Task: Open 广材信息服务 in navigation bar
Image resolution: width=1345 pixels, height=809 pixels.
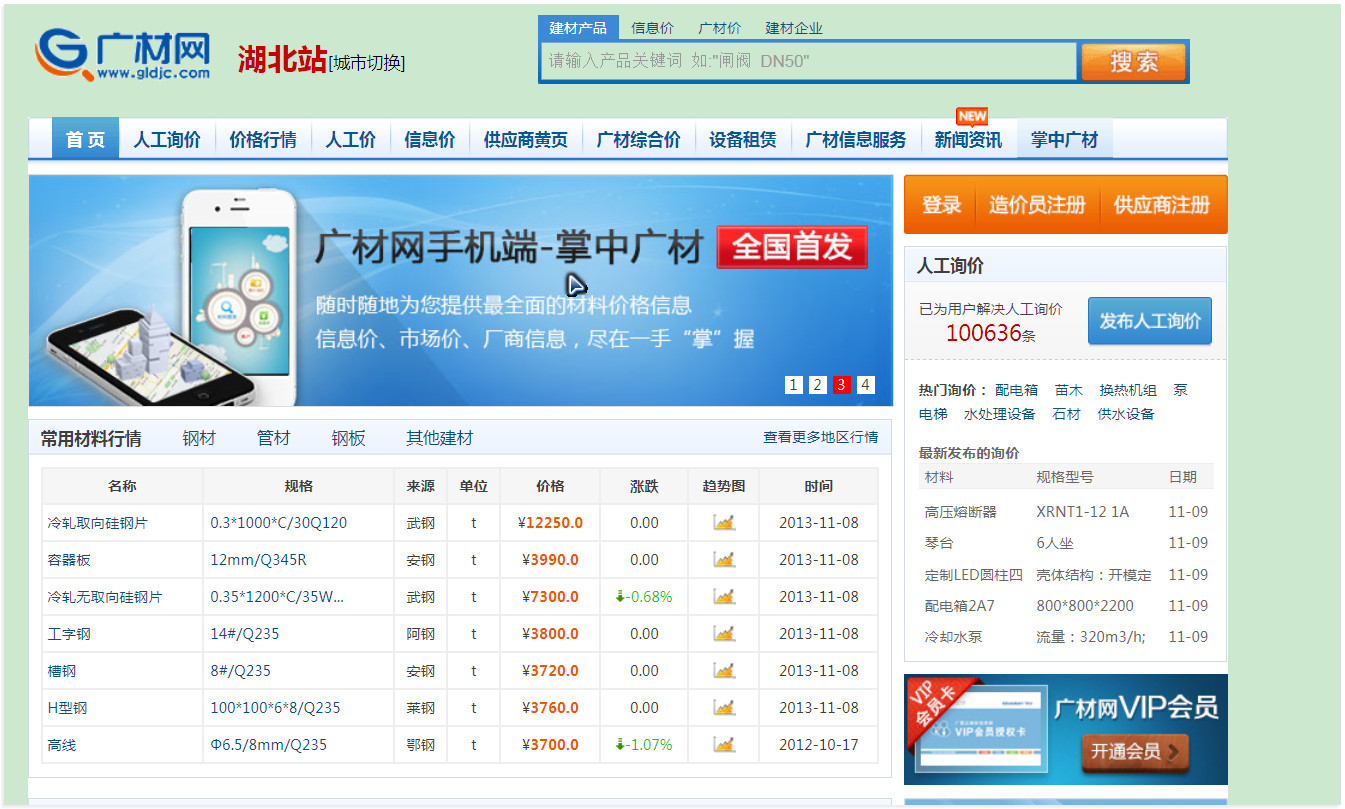Action: click(856, 140)
